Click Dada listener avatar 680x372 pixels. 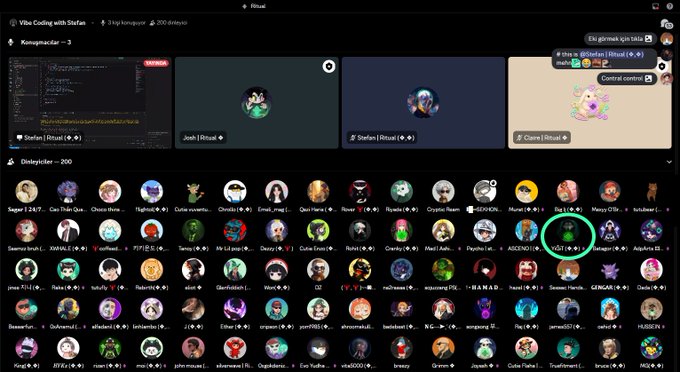[x=651, y=270]
